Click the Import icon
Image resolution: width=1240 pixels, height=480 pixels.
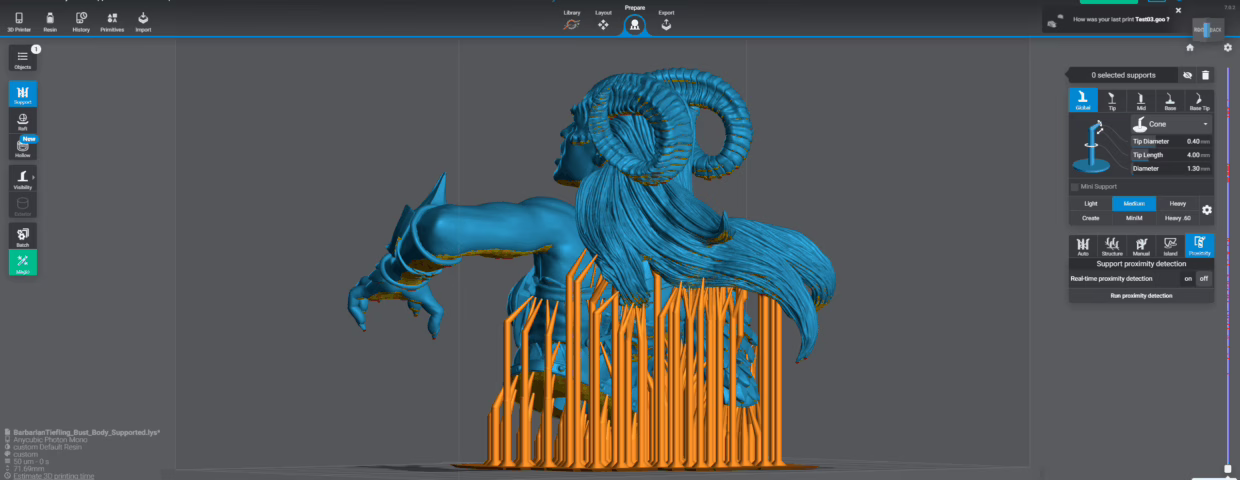click(x=143, y=21)
